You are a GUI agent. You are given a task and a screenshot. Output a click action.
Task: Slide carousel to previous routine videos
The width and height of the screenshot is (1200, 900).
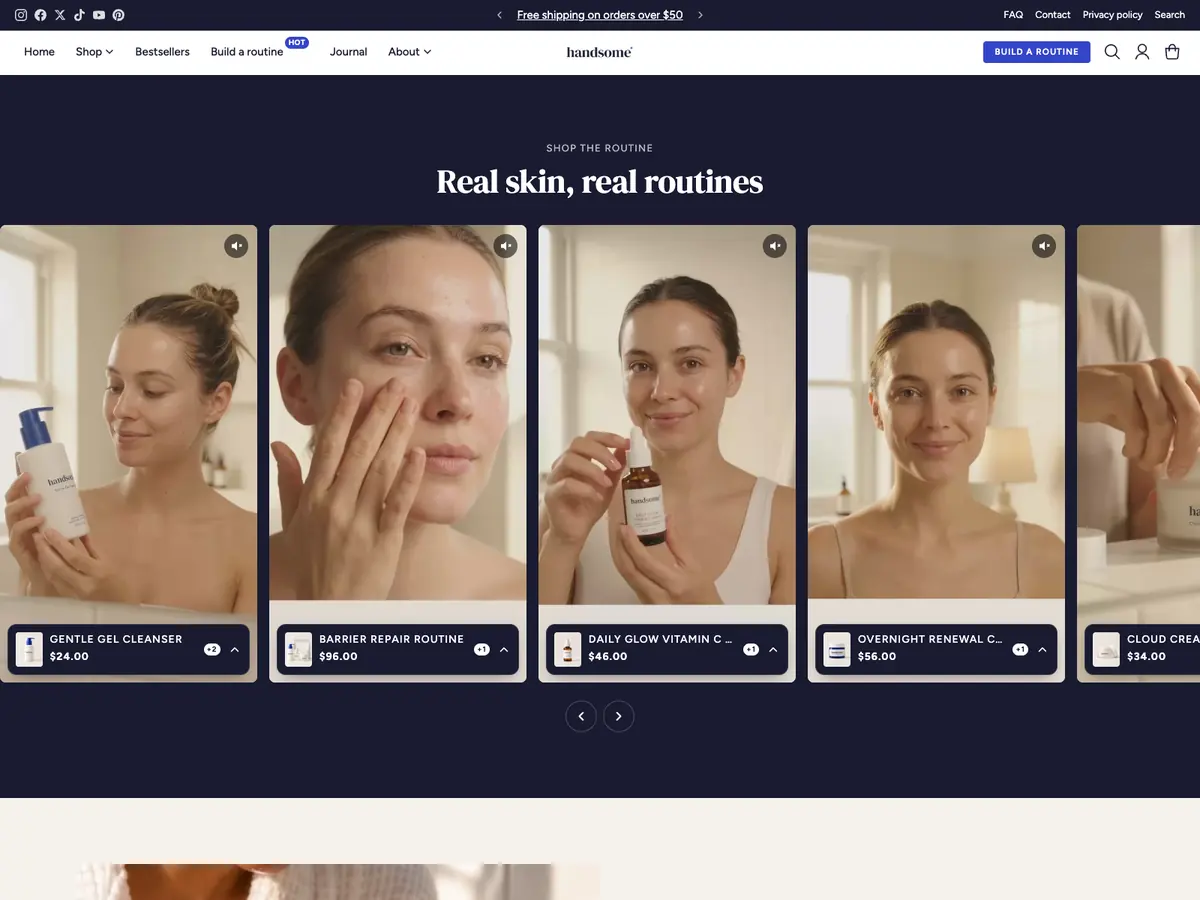pyautogui.click(x=581, y=716)
